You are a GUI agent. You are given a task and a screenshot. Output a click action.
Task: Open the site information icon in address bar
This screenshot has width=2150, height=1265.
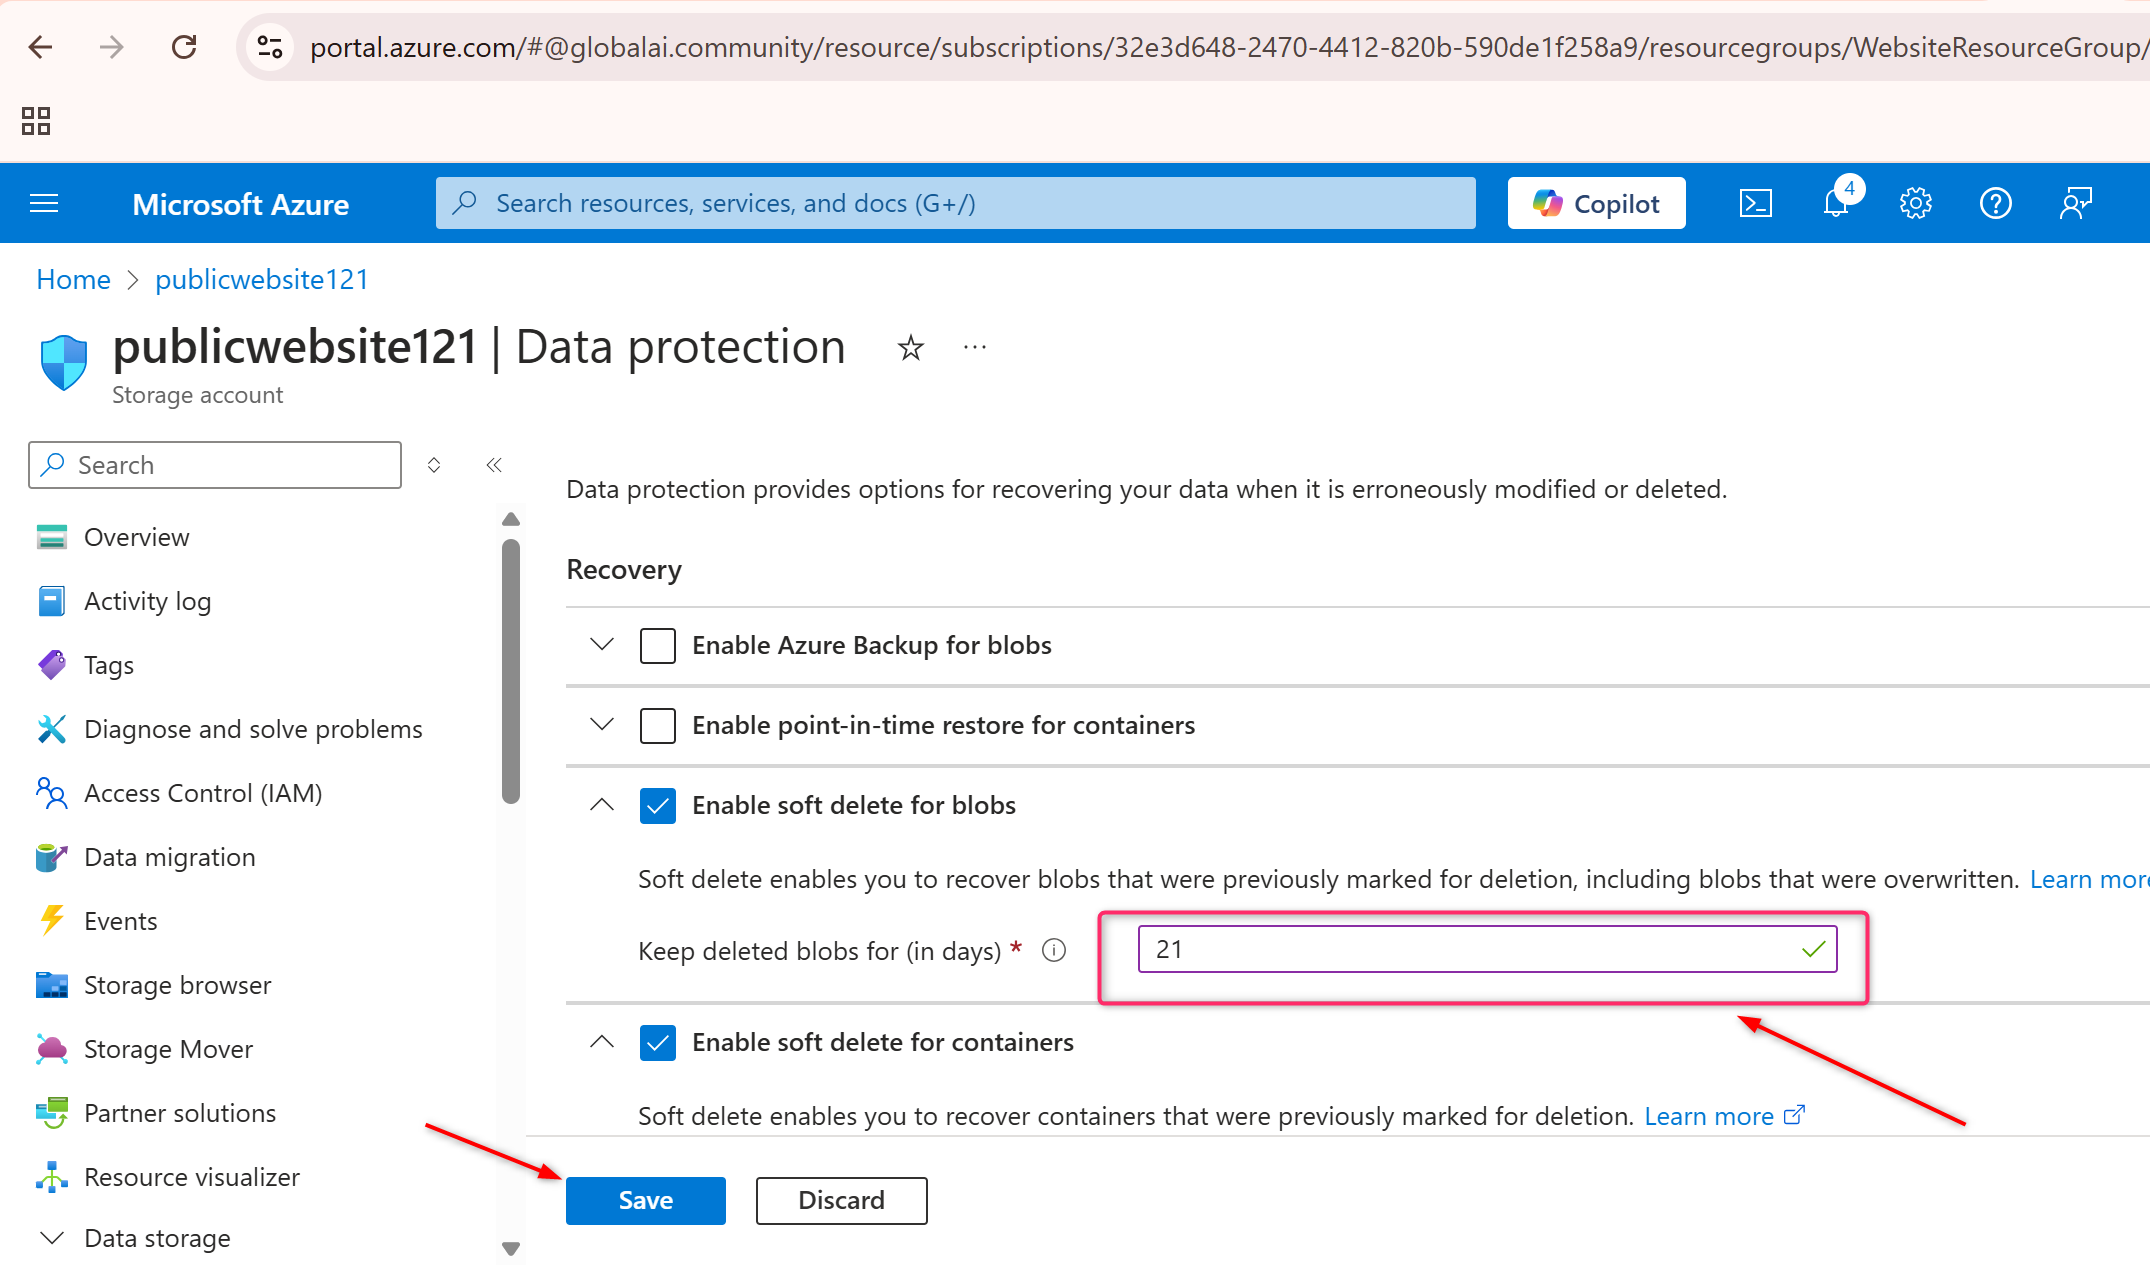tap(270, 47)
